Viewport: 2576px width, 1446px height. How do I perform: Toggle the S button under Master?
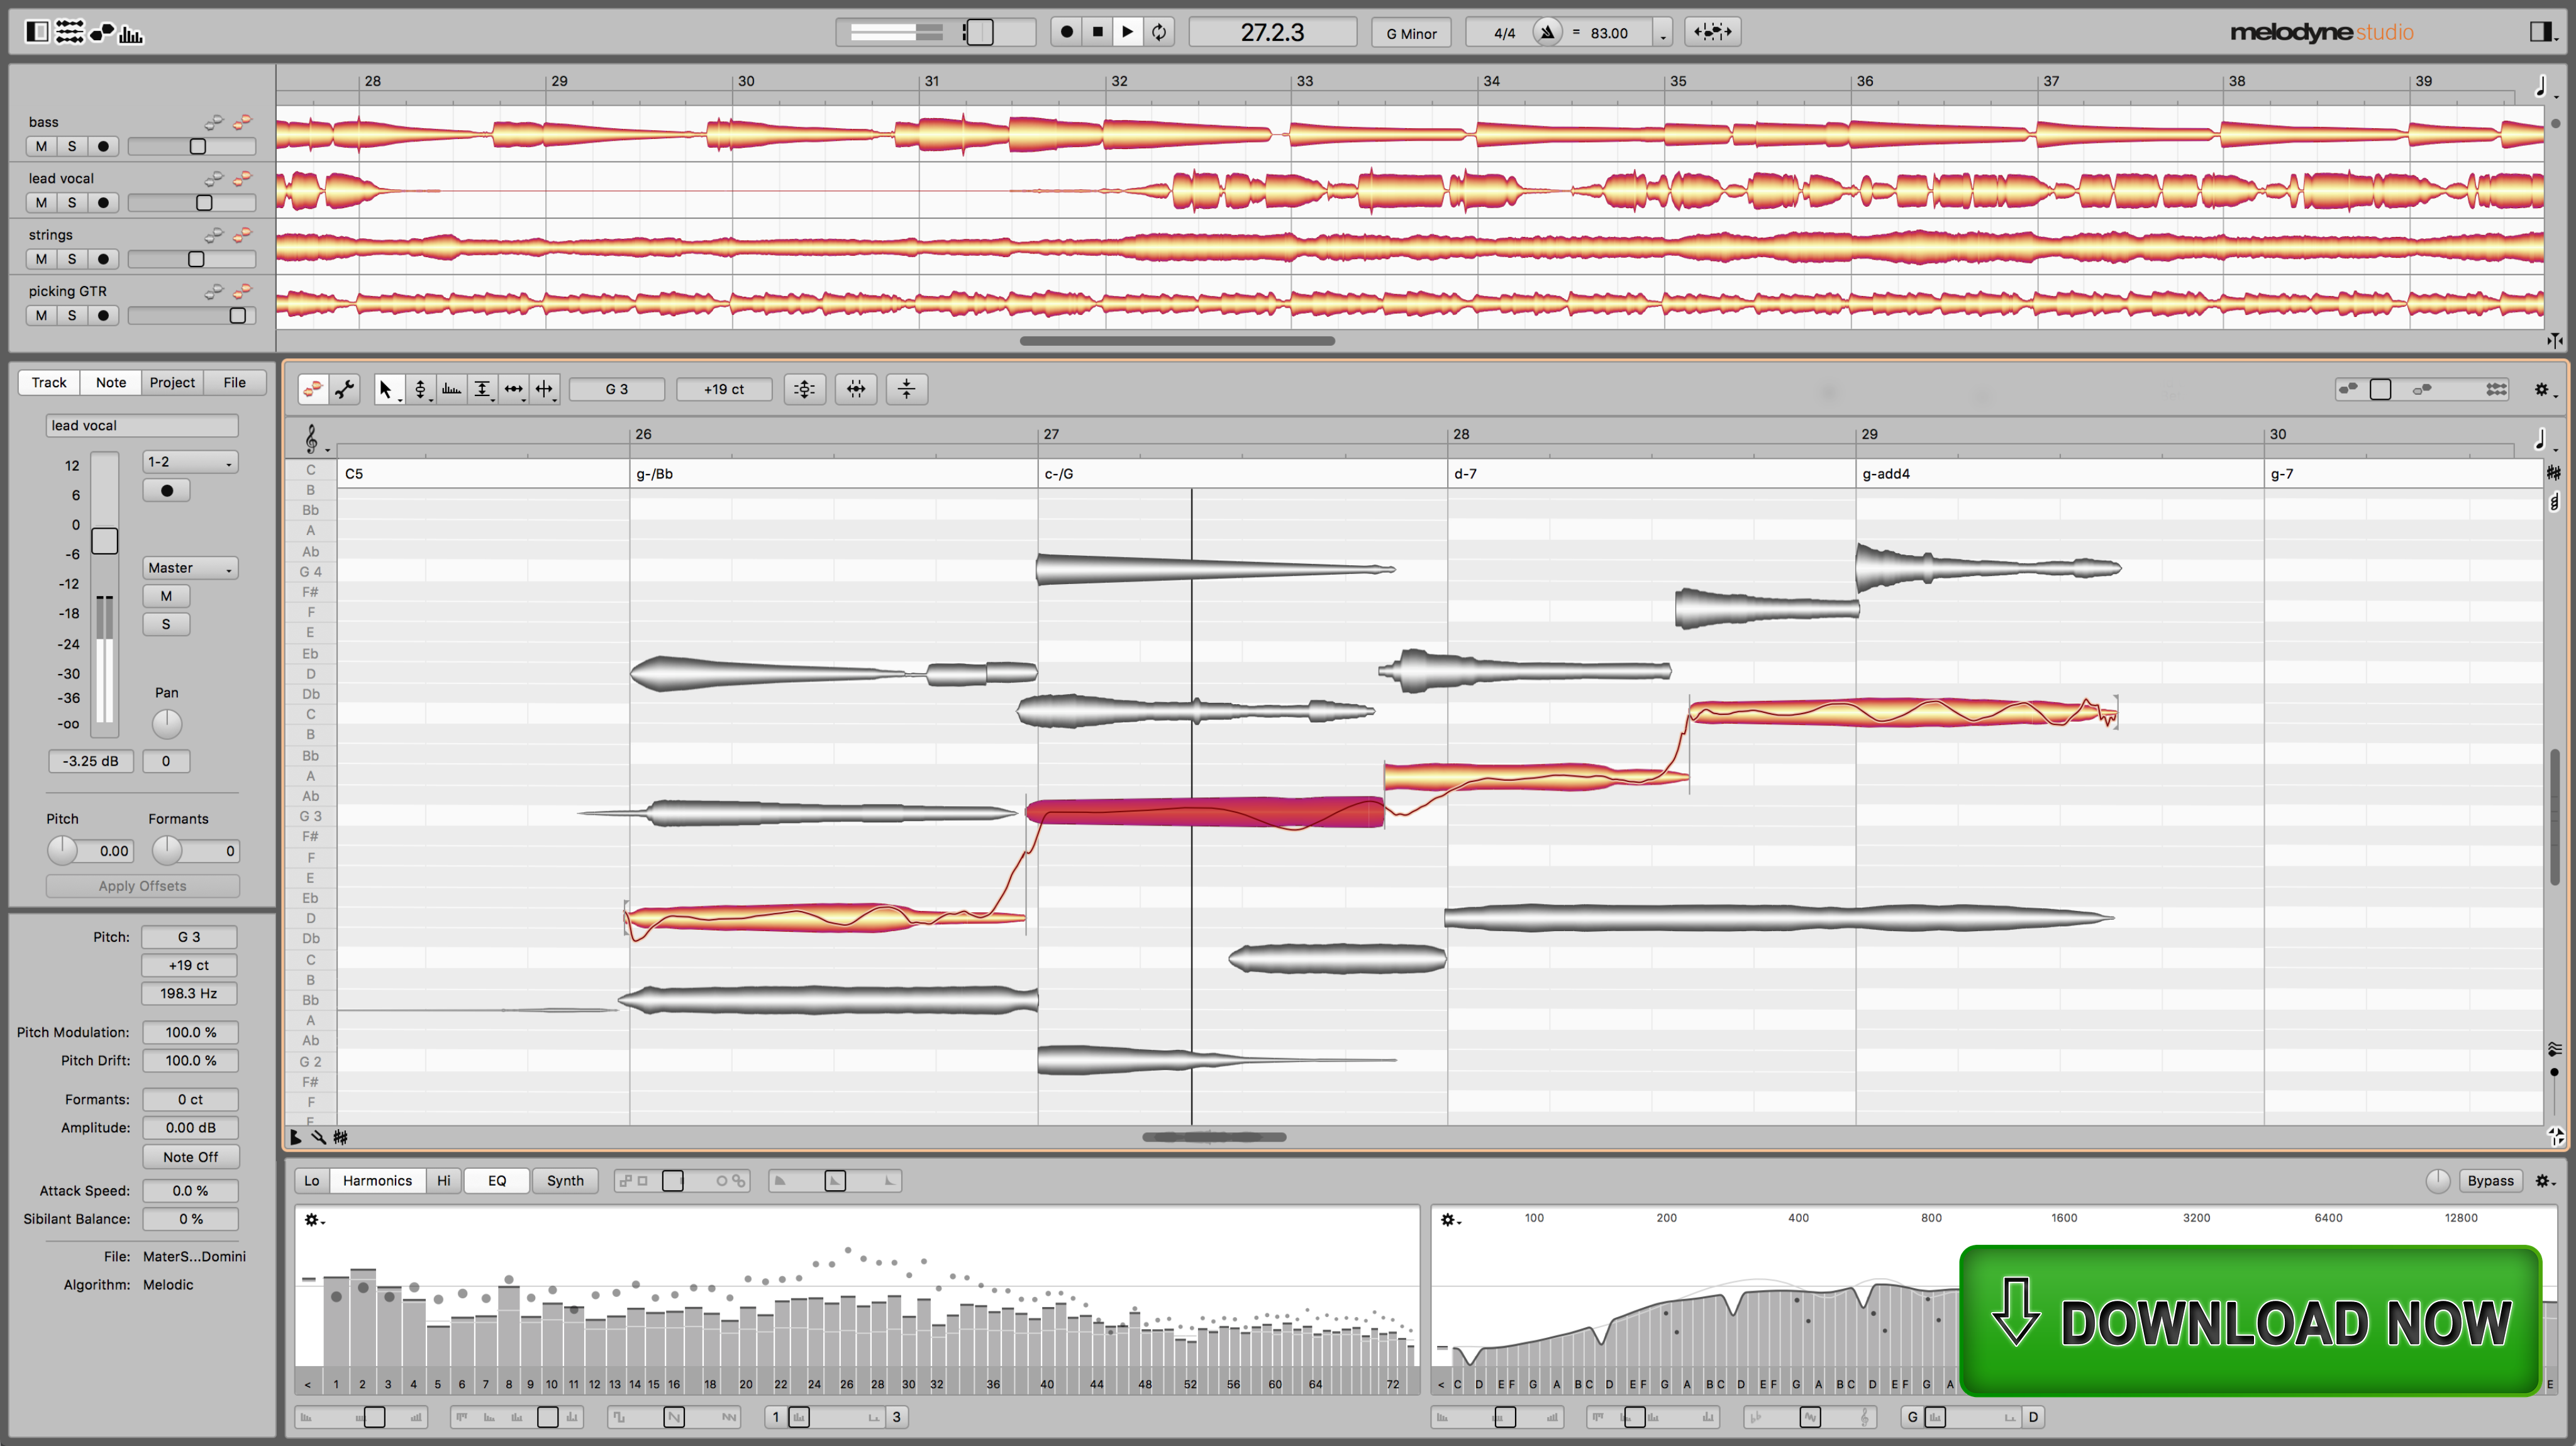coord(166,624)
